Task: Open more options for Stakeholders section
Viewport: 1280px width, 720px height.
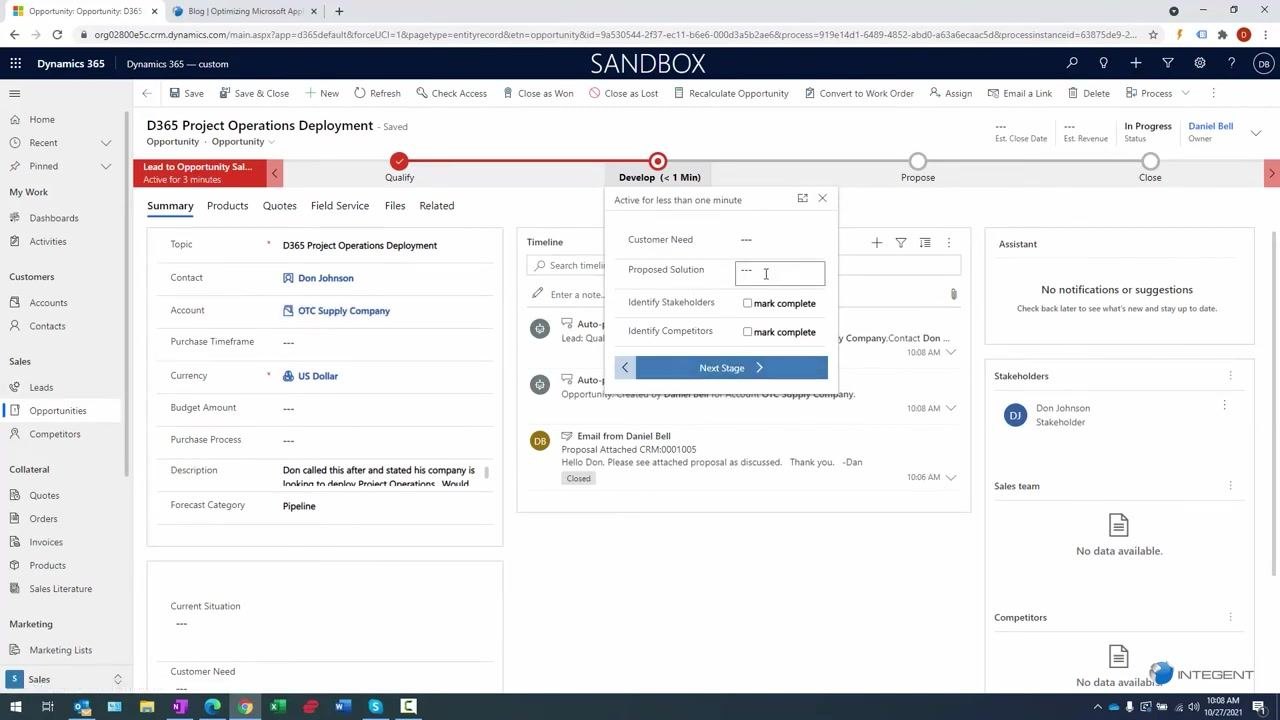Action: [x=1231, y=376]
